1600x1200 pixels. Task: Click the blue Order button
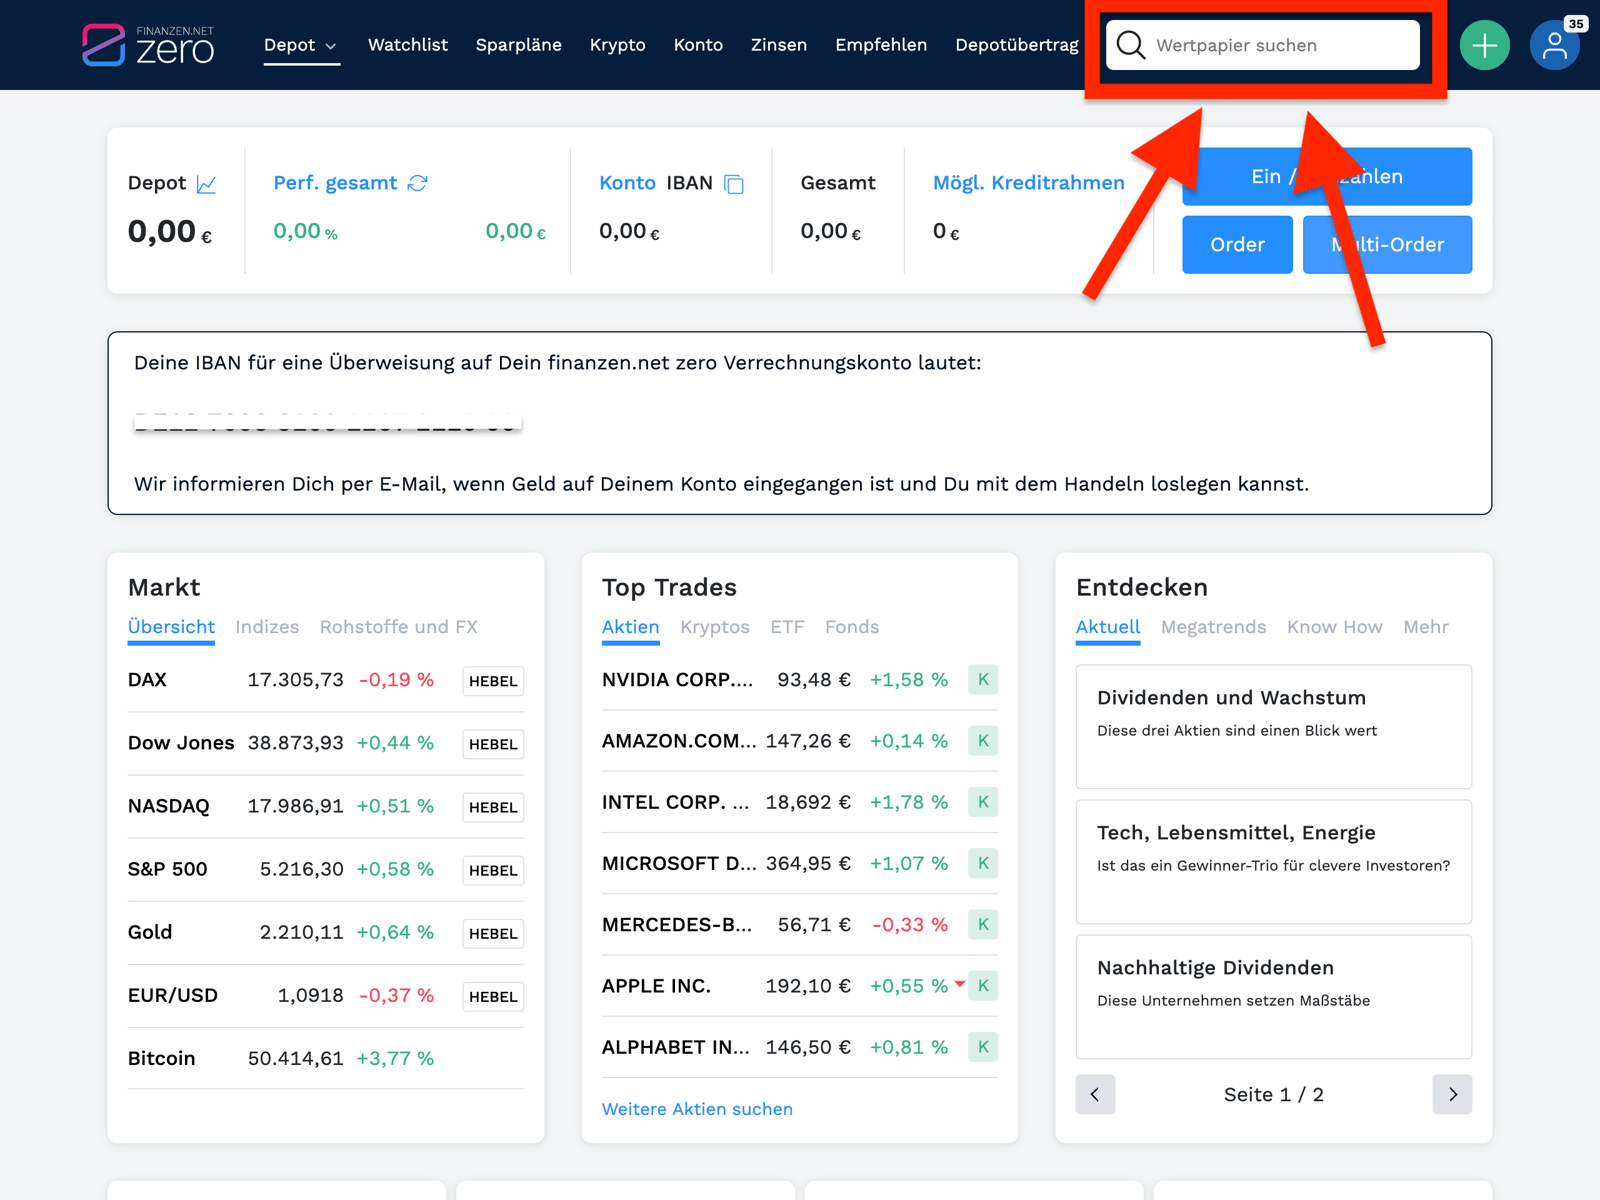coord(1237,245)
